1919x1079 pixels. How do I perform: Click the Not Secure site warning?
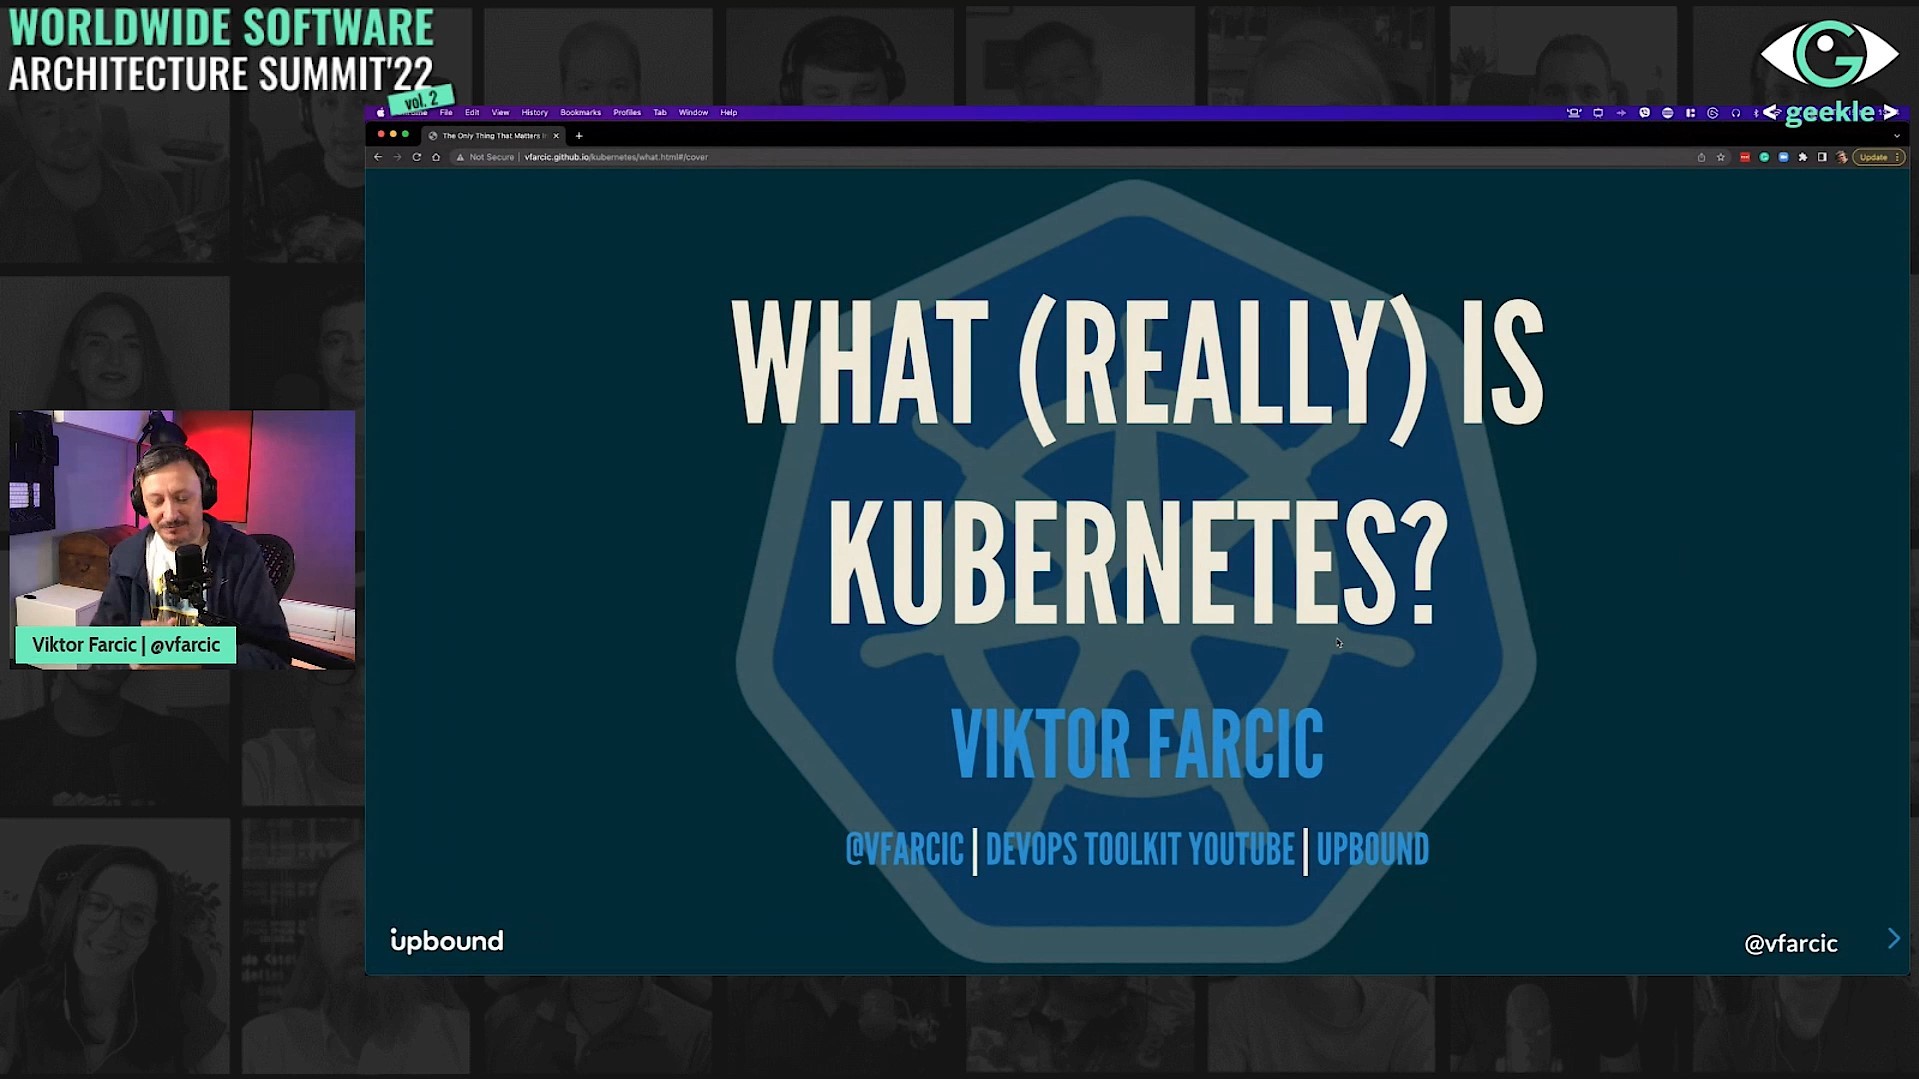[x=485, y=157]
